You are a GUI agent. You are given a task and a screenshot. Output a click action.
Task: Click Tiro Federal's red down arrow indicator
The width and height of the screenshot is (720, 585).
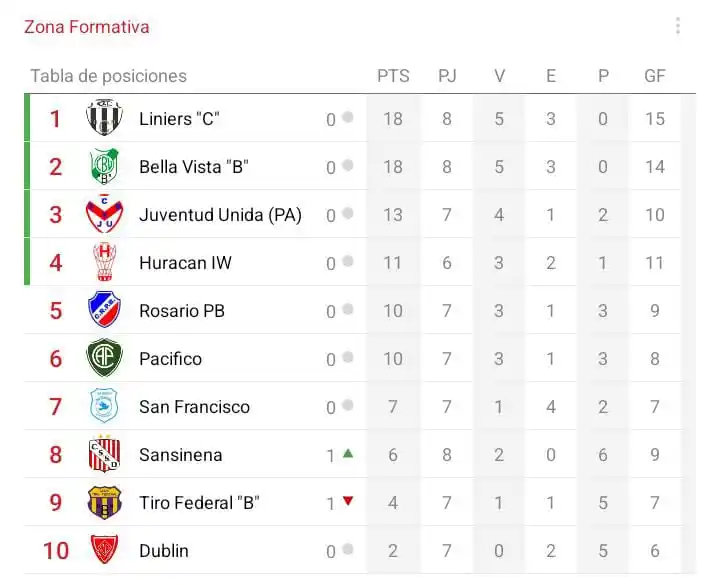348,501
